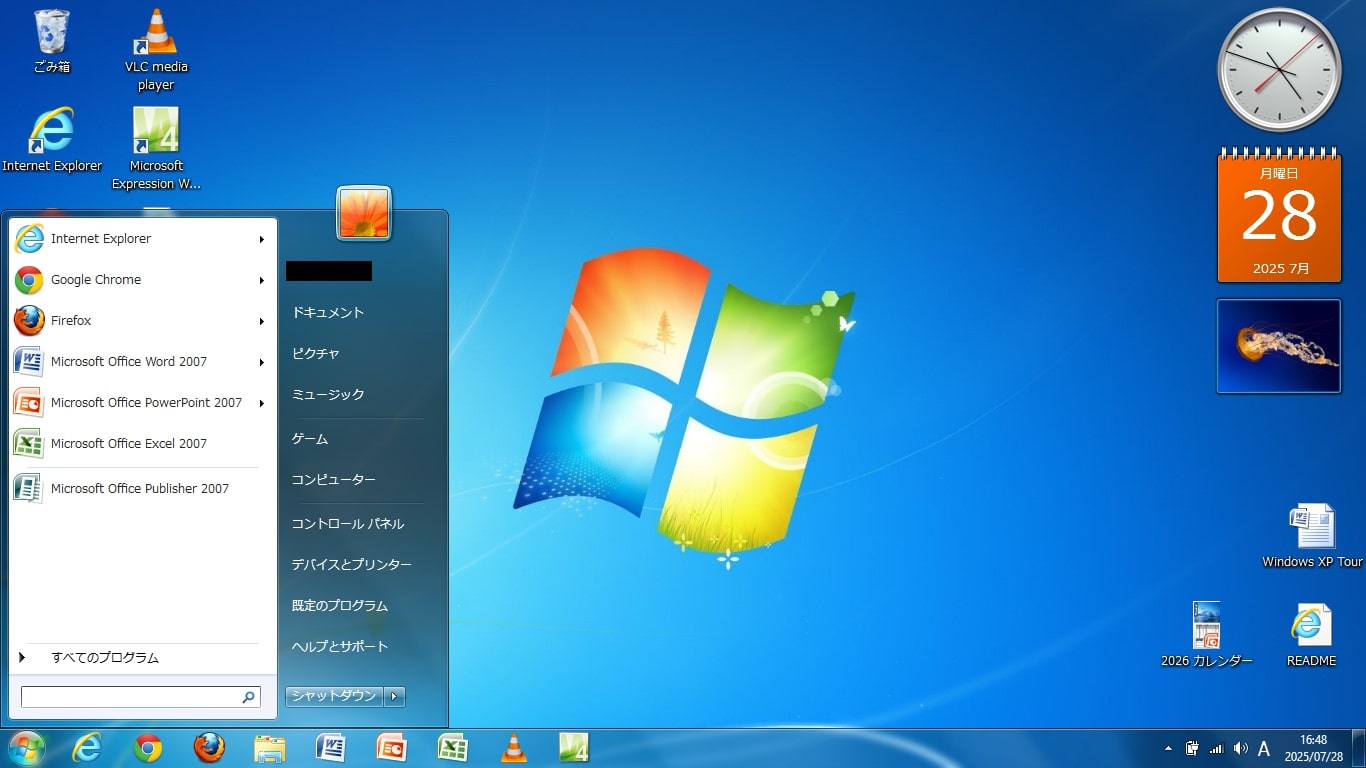Open コントロール パネル from Start menu
Screen dimensions: 1366x768
[347, 524]
